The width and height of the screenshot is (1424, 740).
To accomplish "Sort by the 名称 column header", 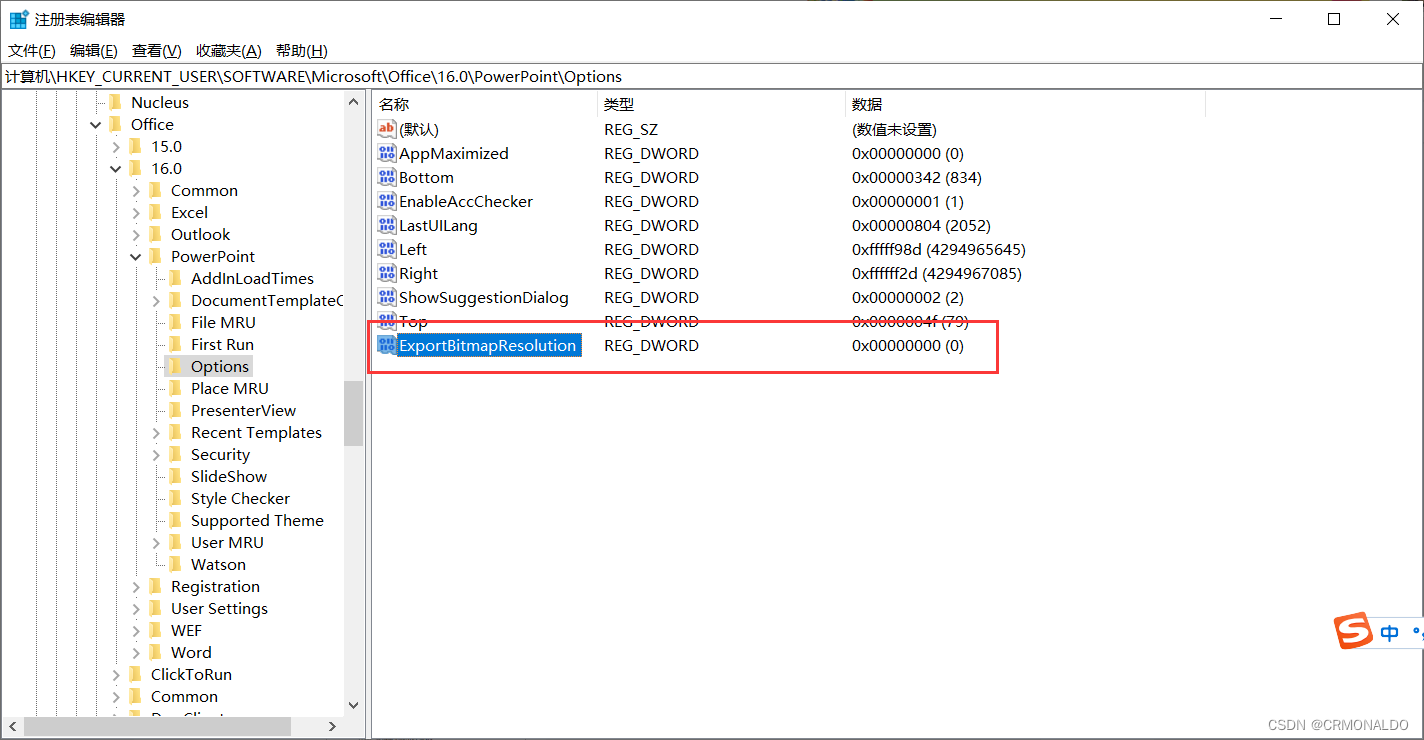I will point(484,104).
